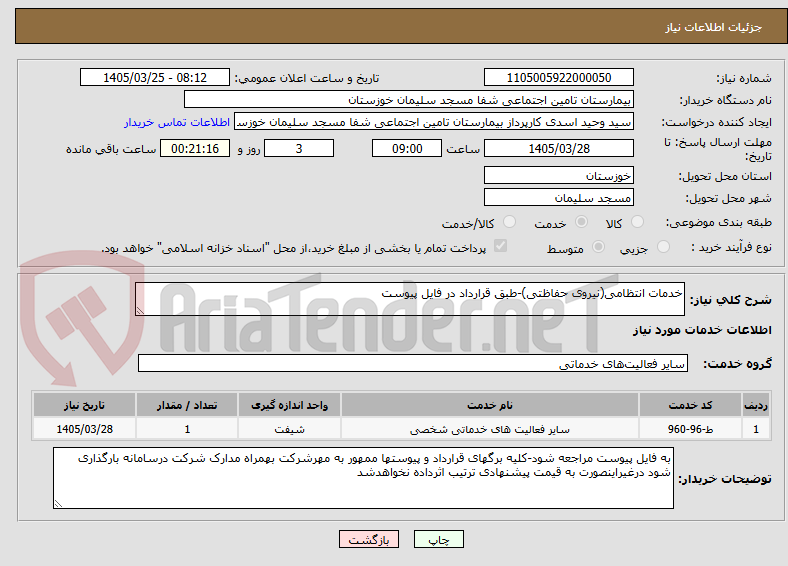Click the بازگشت (back) button

coord(369,539)
